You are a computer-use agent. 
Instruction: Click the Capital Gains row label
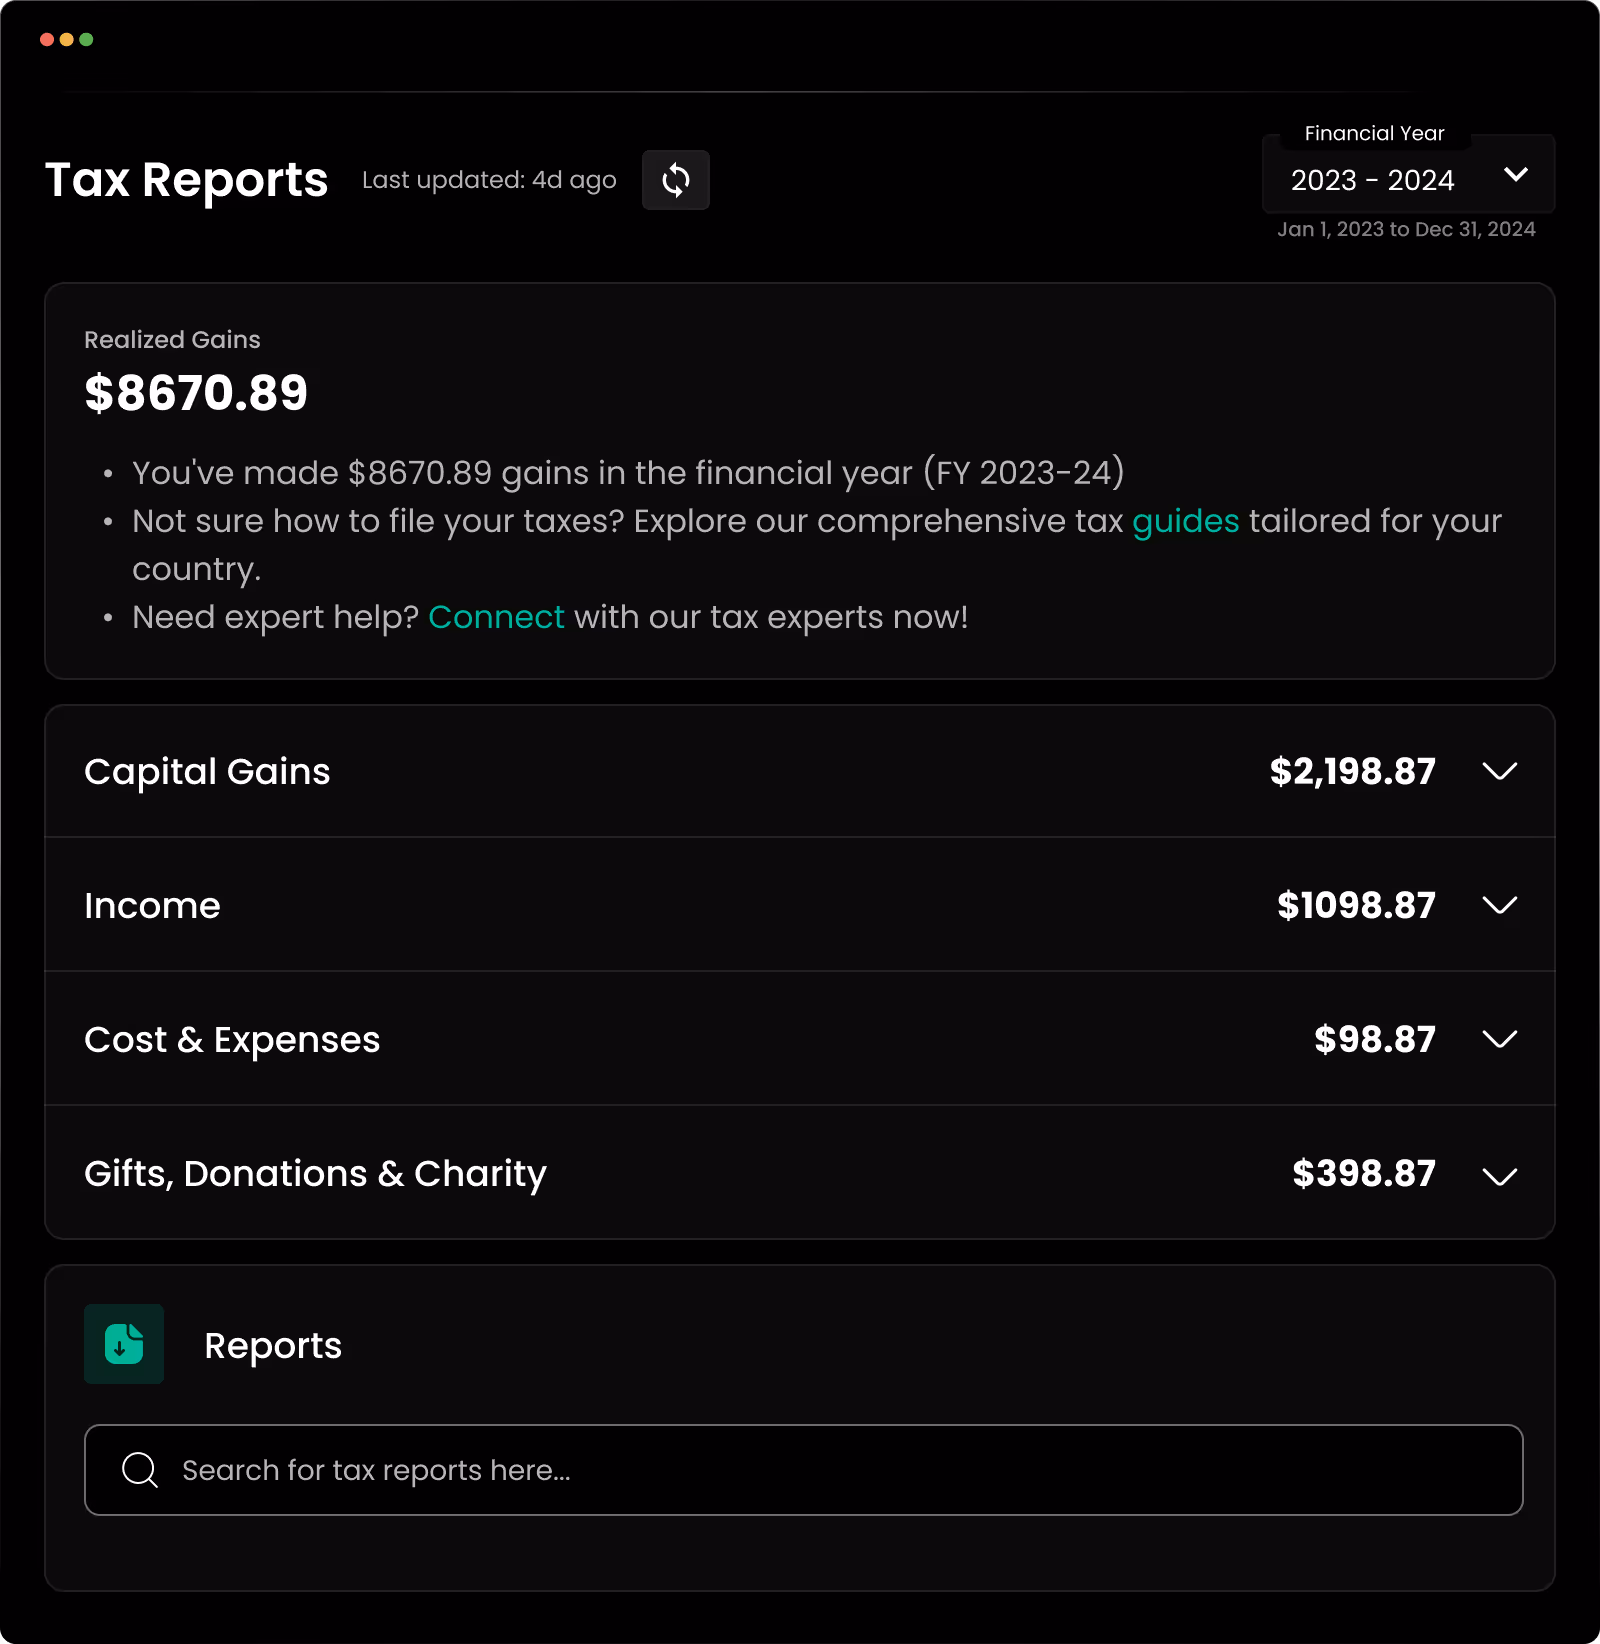(x=207, y=771)
